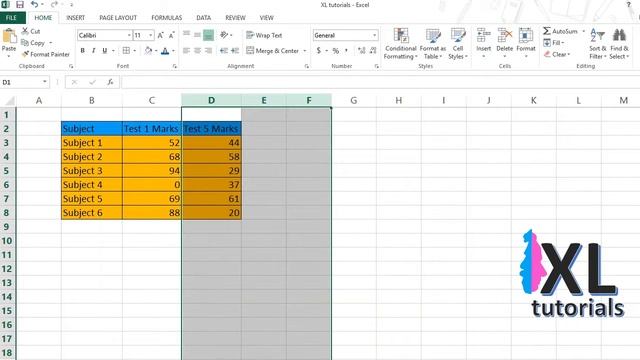
Task: Apply Percent Style format
Action: (x=336, y=51)
